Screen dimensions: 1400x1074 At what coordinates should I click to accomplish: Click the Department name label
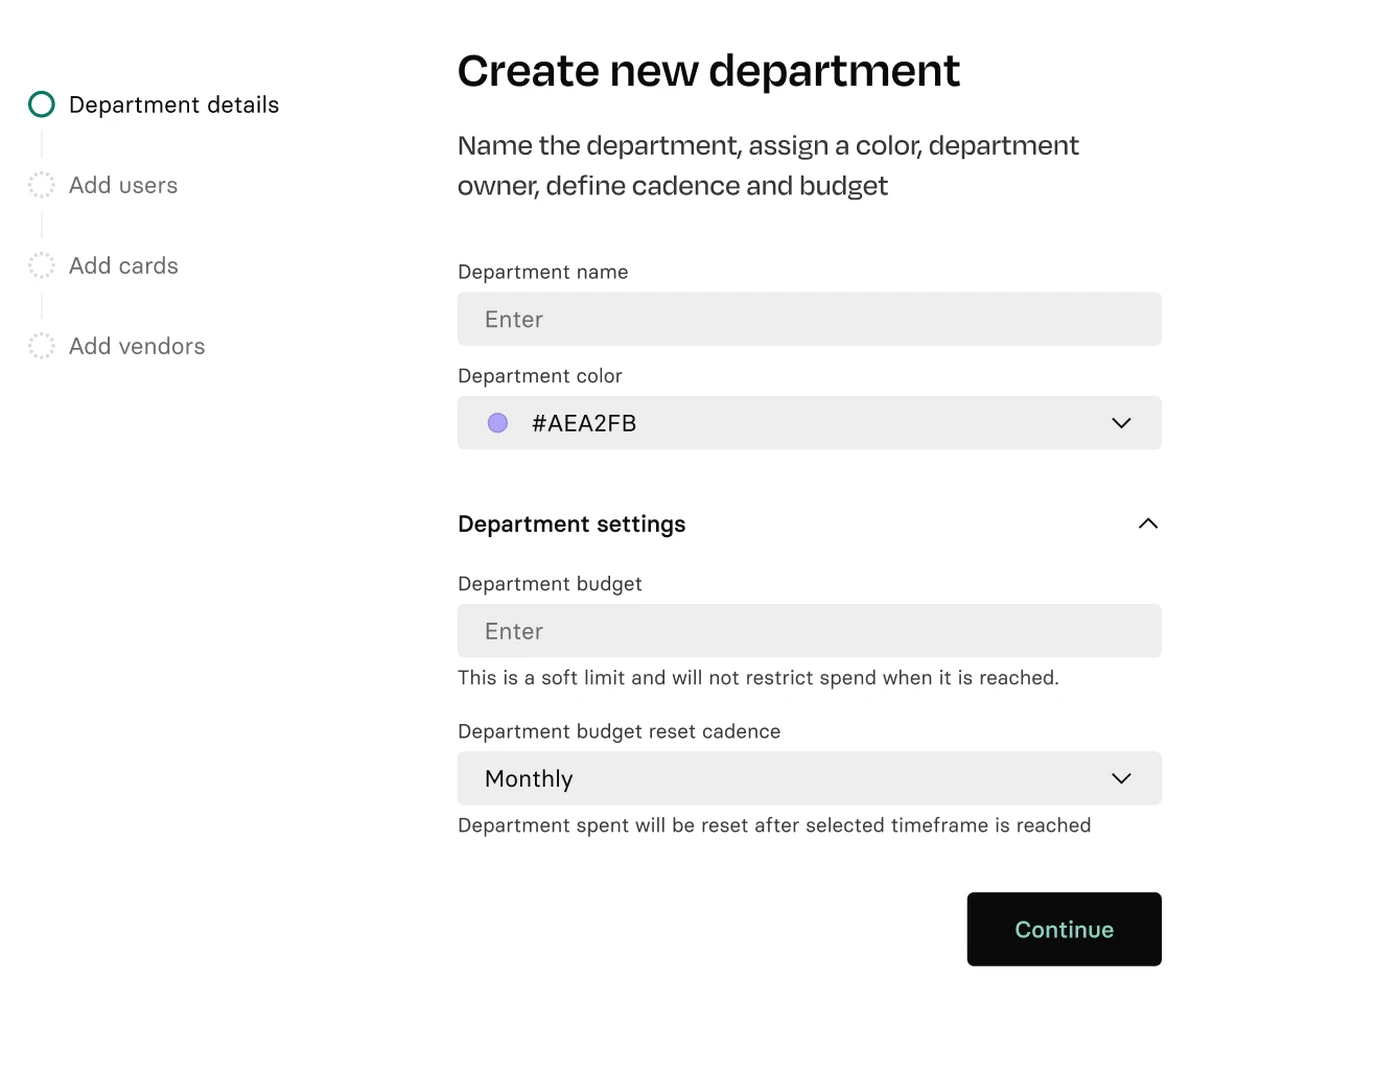point(543,272)
